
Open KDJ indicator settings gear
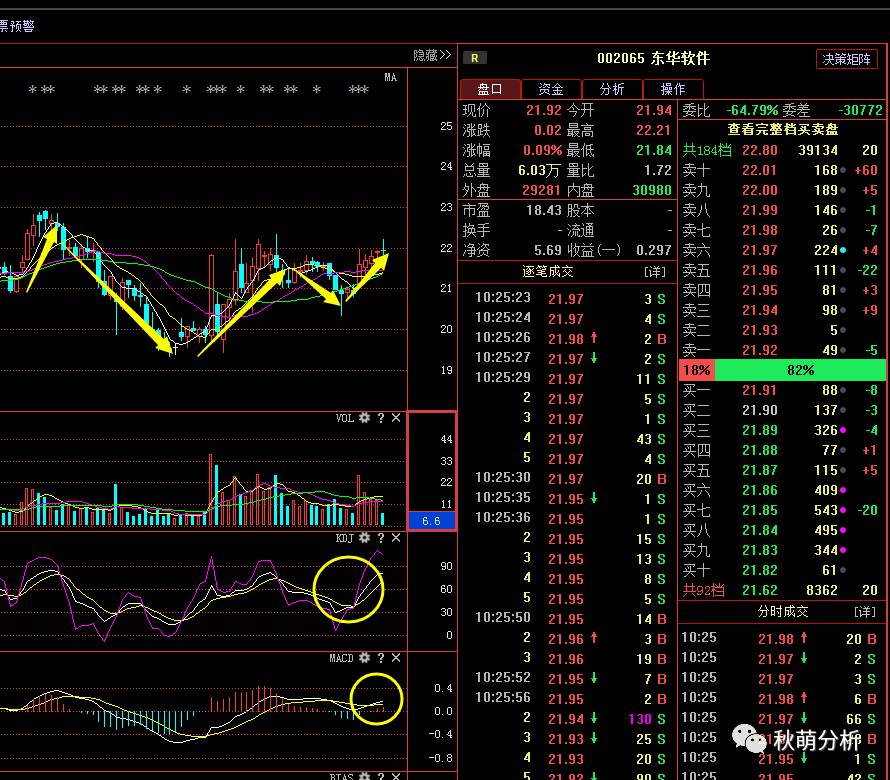click(364, 538)
